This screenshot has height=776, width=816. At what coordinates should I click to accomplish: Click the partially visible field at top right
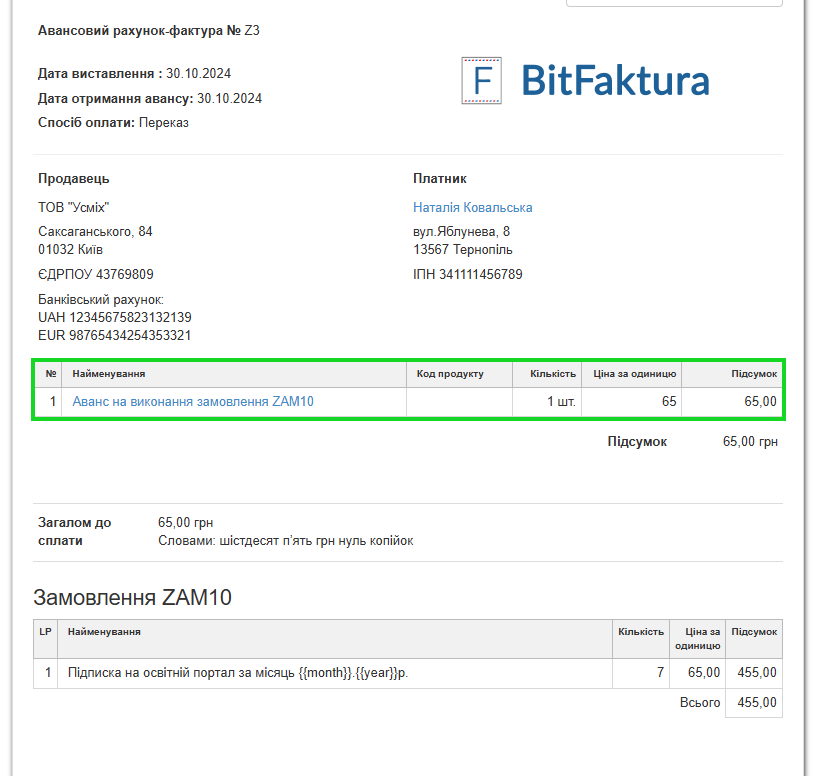click(x=673, y=3)
